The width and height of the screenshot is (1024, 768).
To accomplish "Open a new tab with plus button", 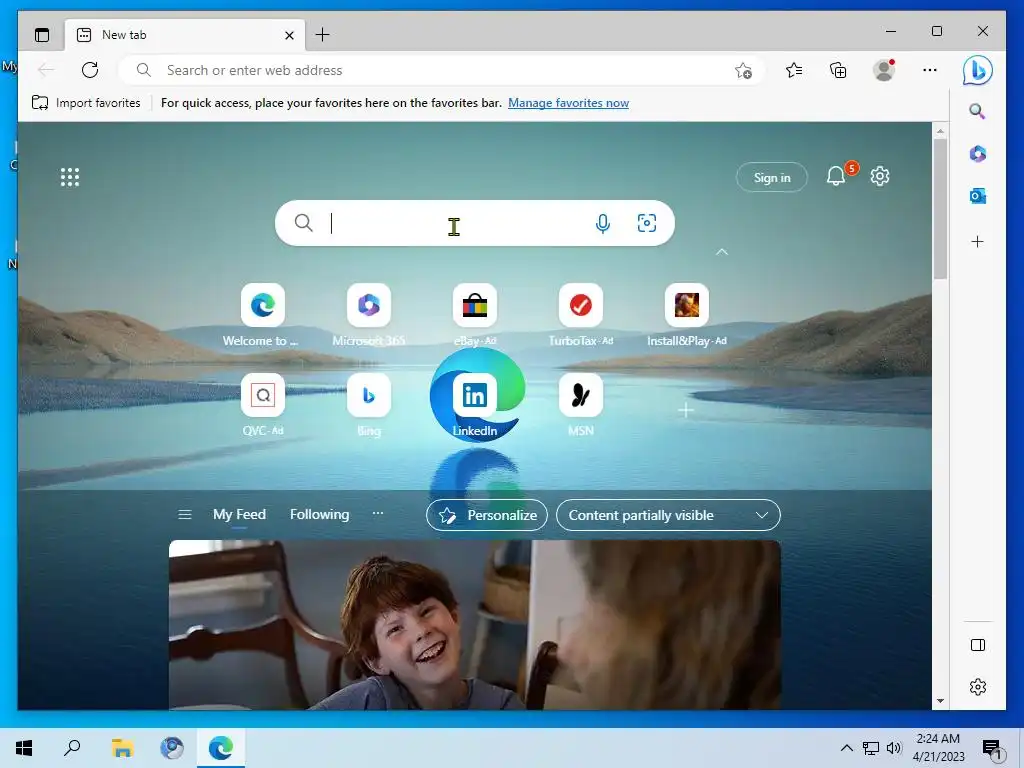I will pyautogui.click(x=323, y=35).
